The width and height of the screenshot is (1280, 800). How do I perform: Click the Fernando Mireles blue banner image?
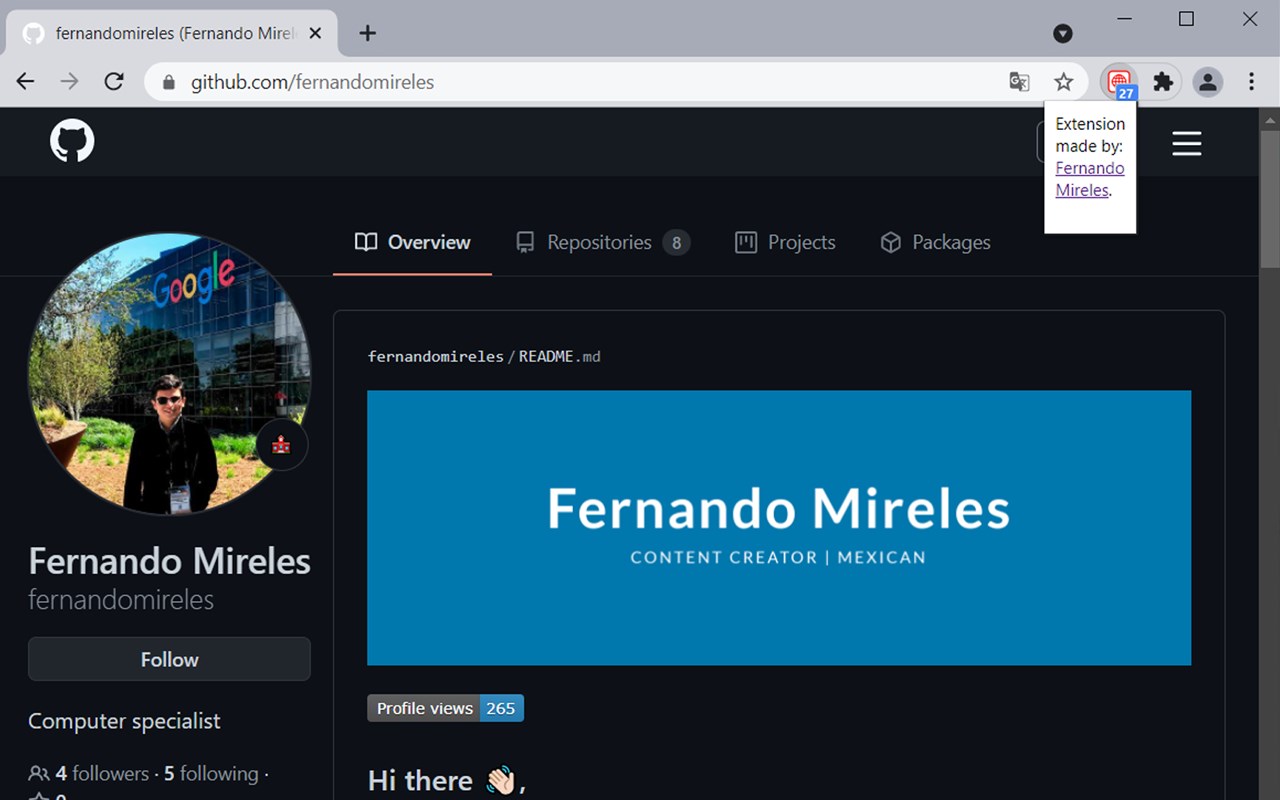pos(779,527)
